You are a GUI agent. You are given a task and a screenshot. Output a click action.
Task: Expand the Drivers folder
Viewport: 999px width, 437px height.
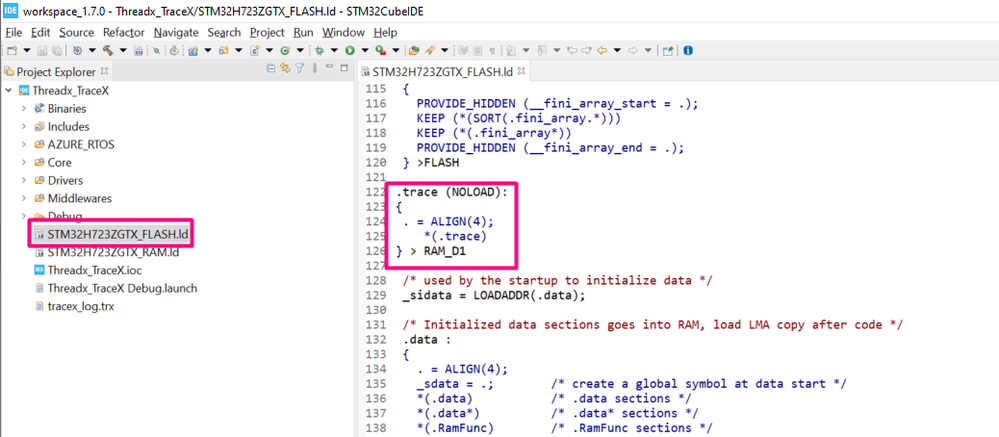click(x=24, y=180)
